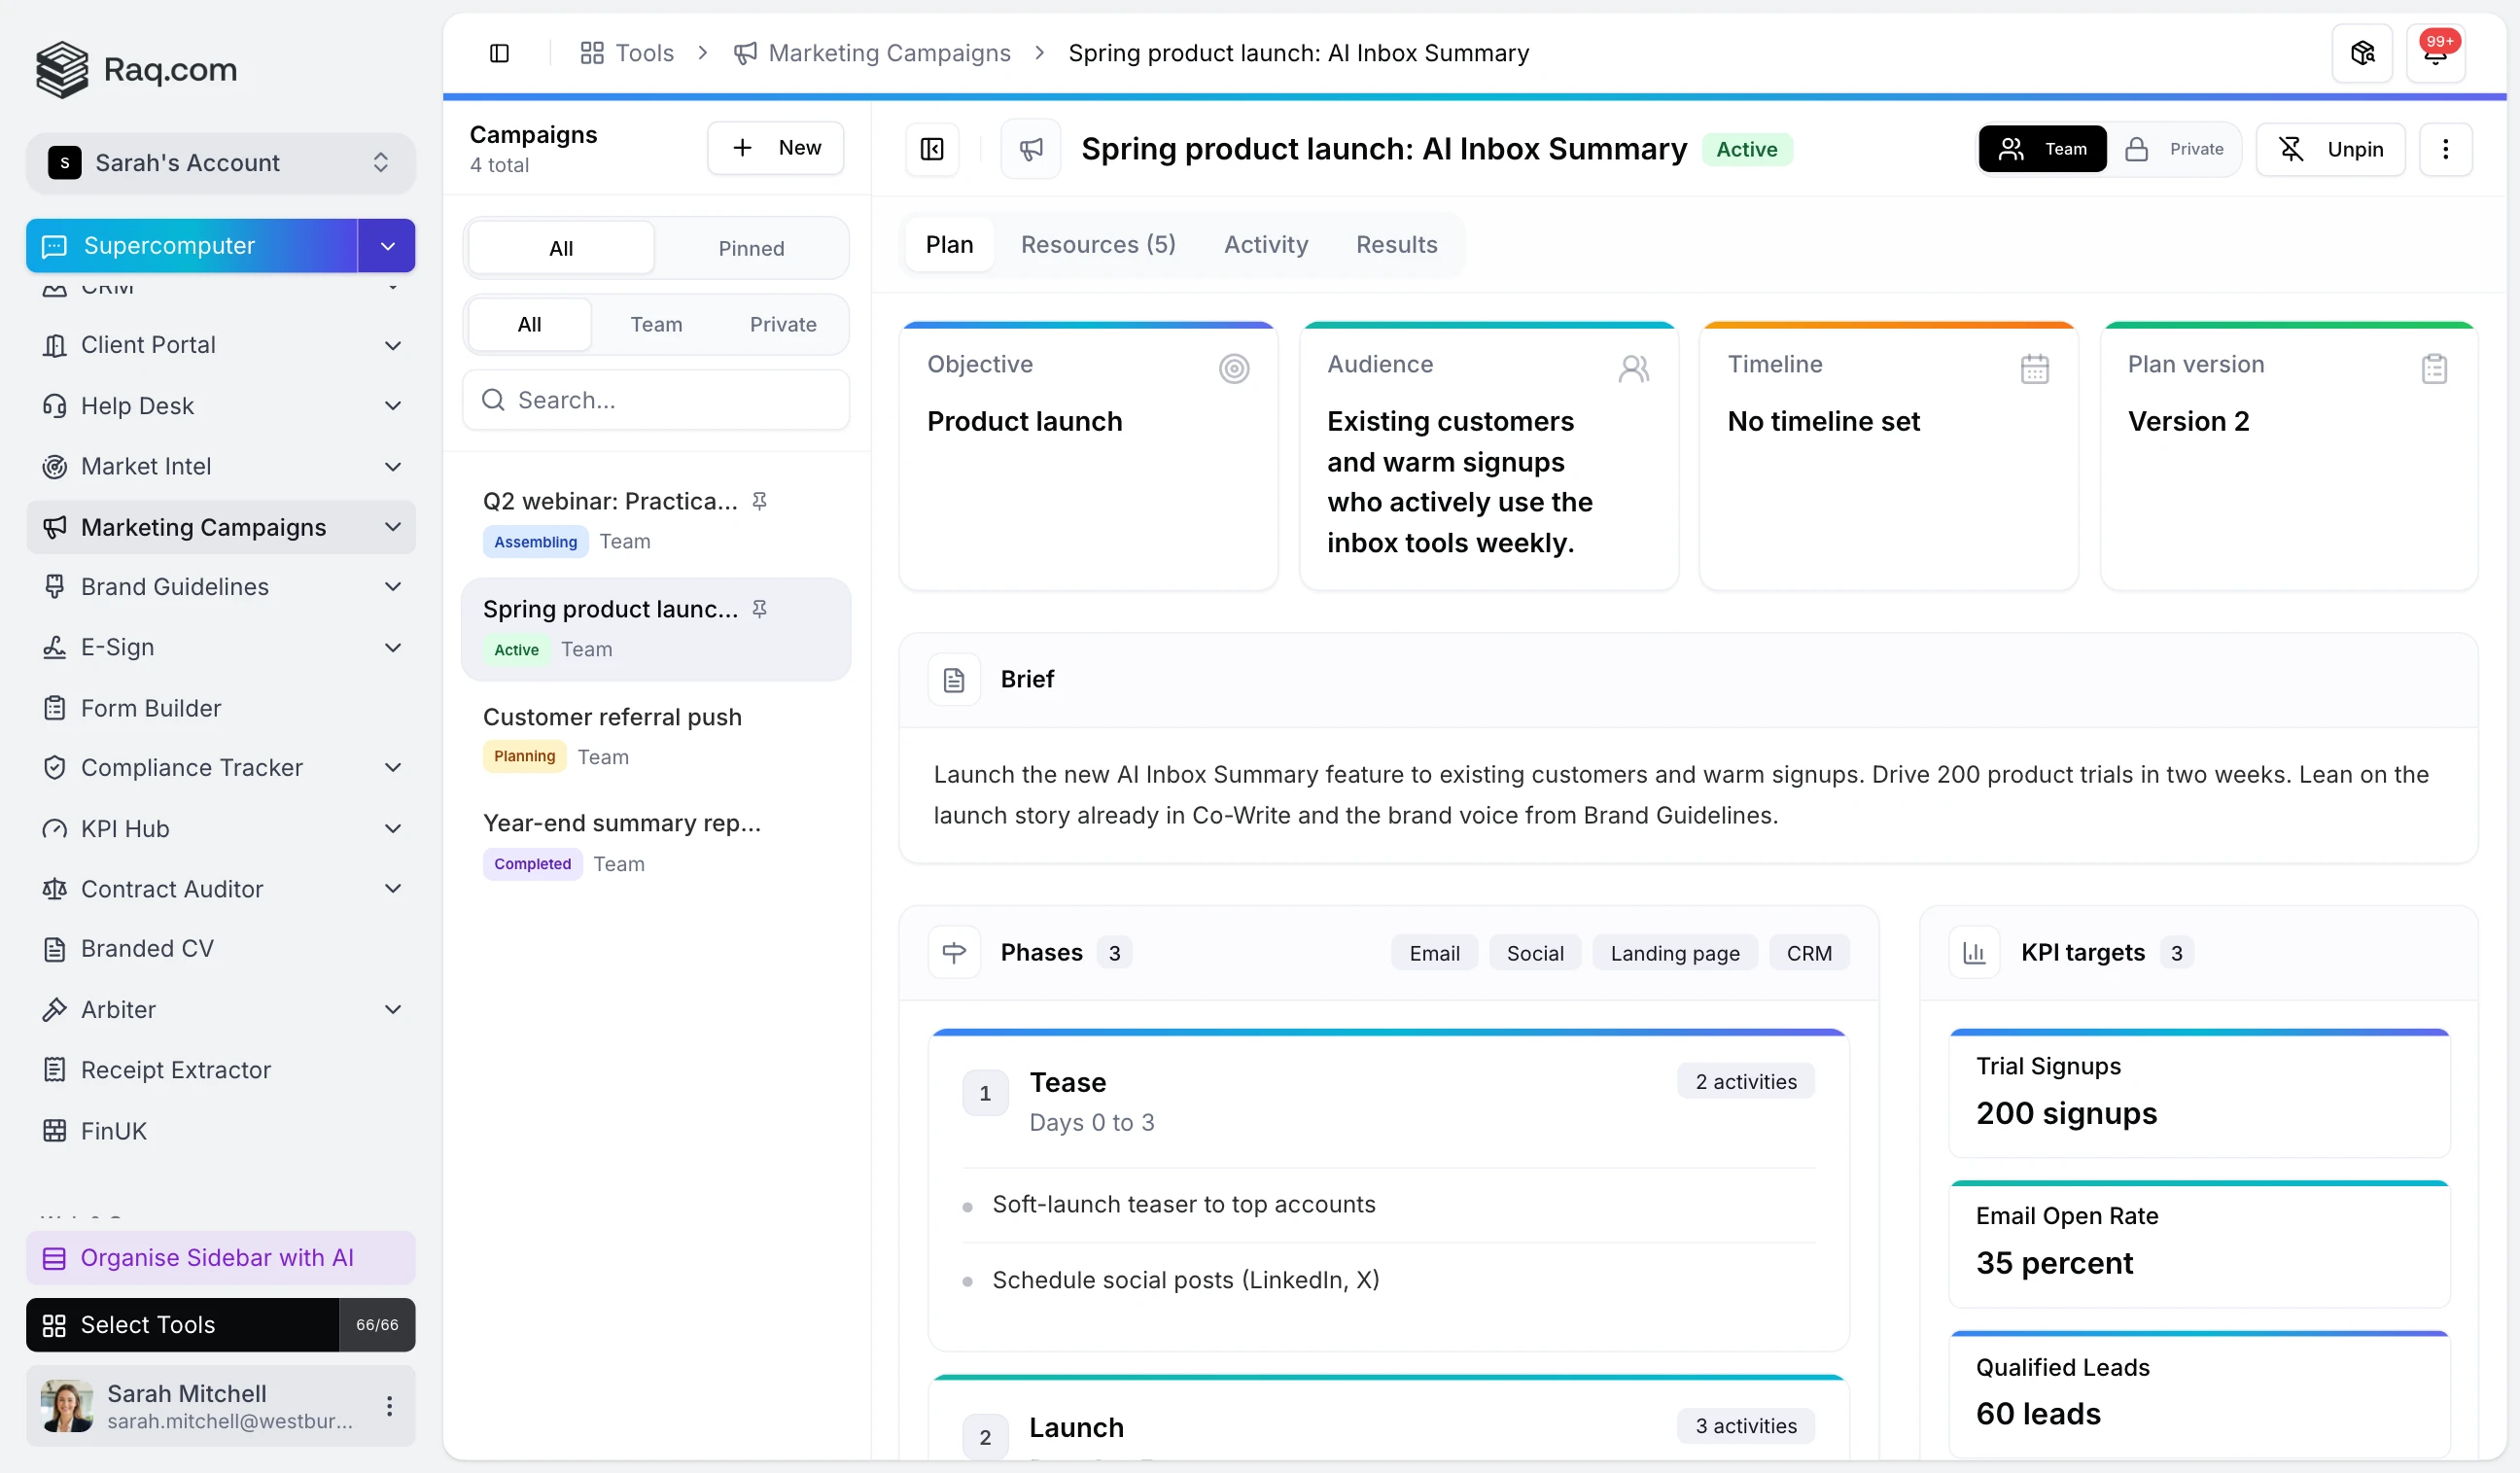The height and width of the screenshot is (1473, 2520).
Task: Click the package search icon in top bar
Action: click(2362, 53)
